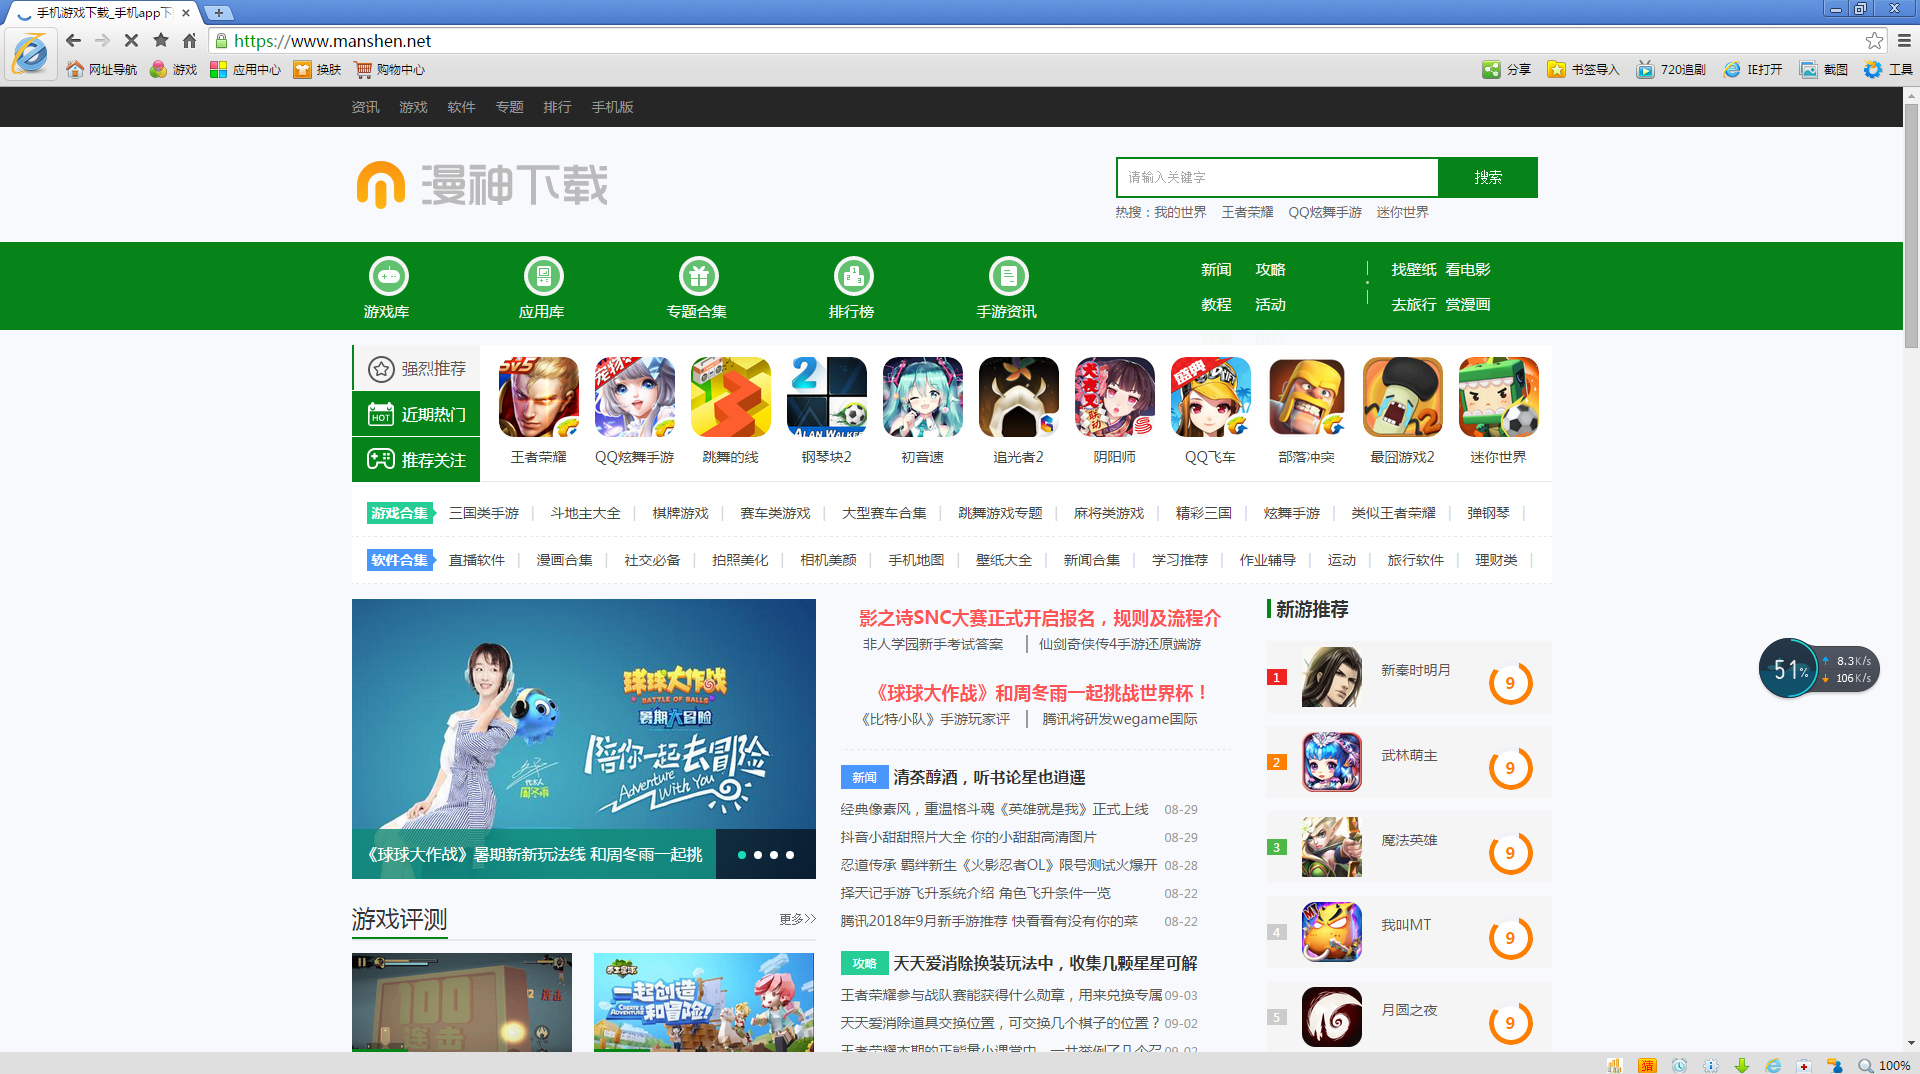The width and height of the screenshot is (1920, 1074).
Task: Open 跳舞的线 game icon
Action: [x=731, y=397]
